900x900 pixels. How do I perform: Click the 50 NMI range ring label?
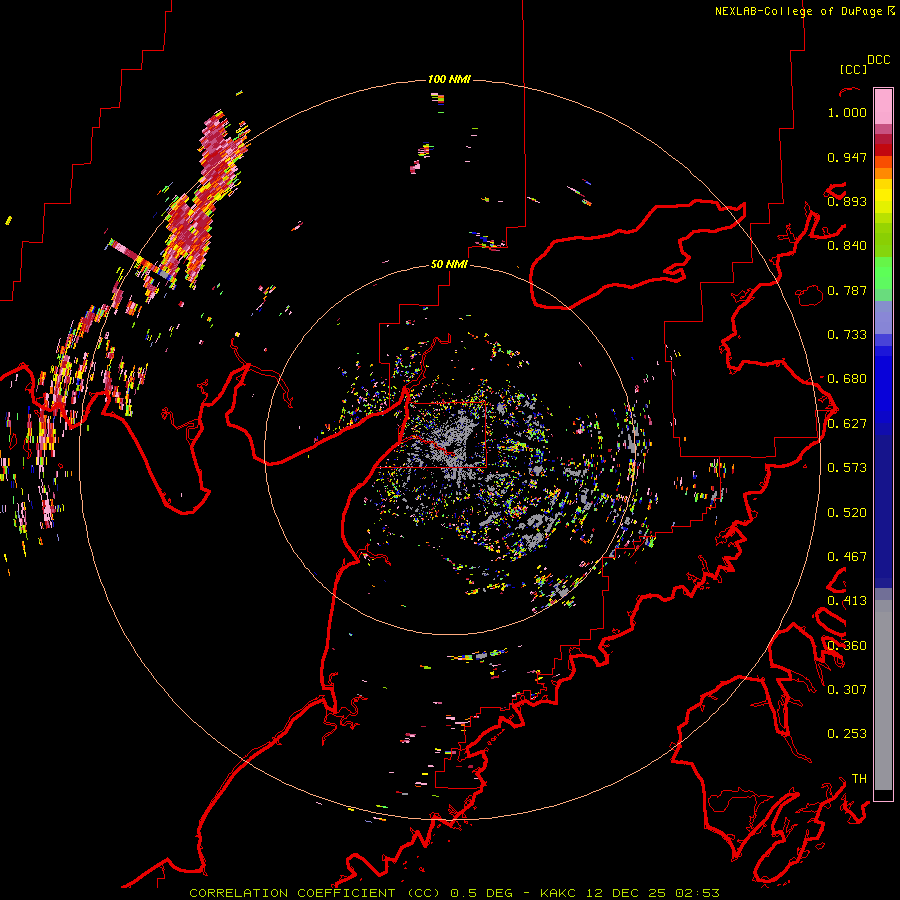click(449, 265)
